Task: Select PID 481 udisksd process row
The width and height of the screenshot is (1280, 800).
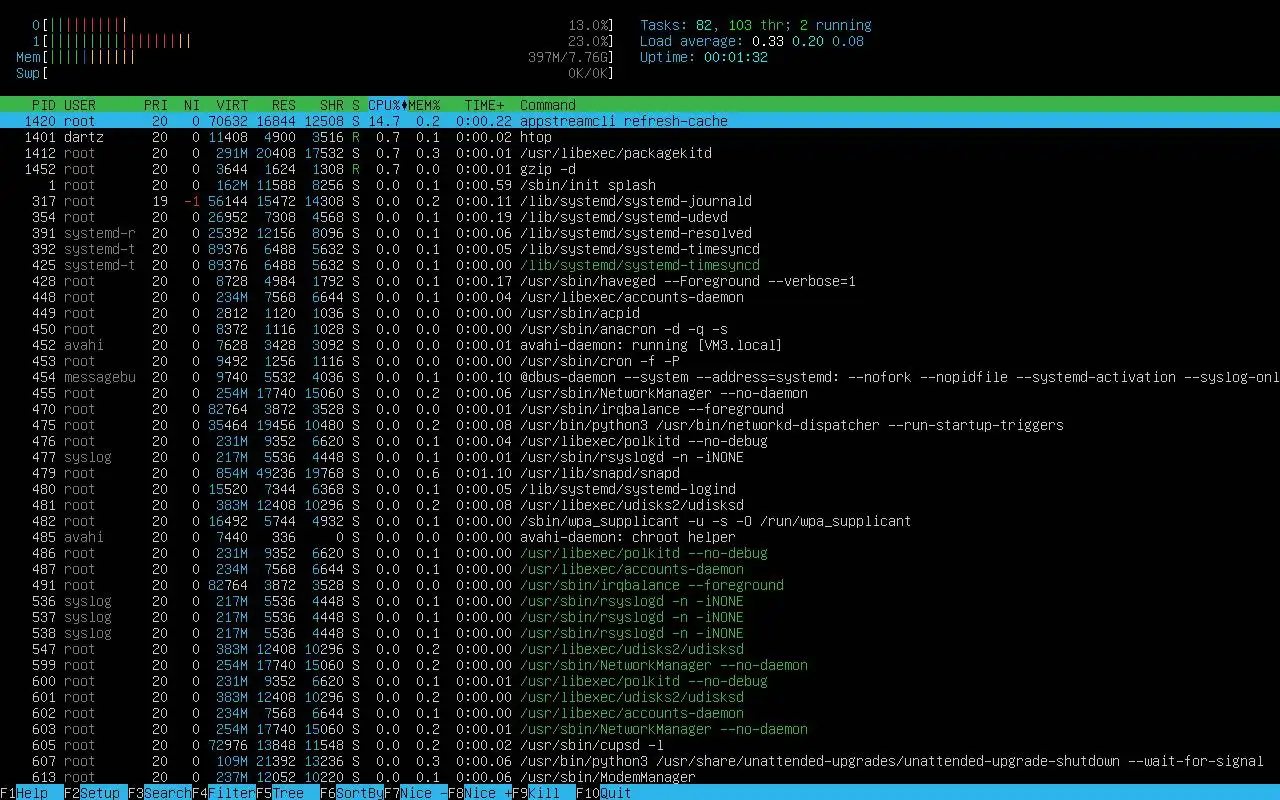Action: (x=640, y=505)
